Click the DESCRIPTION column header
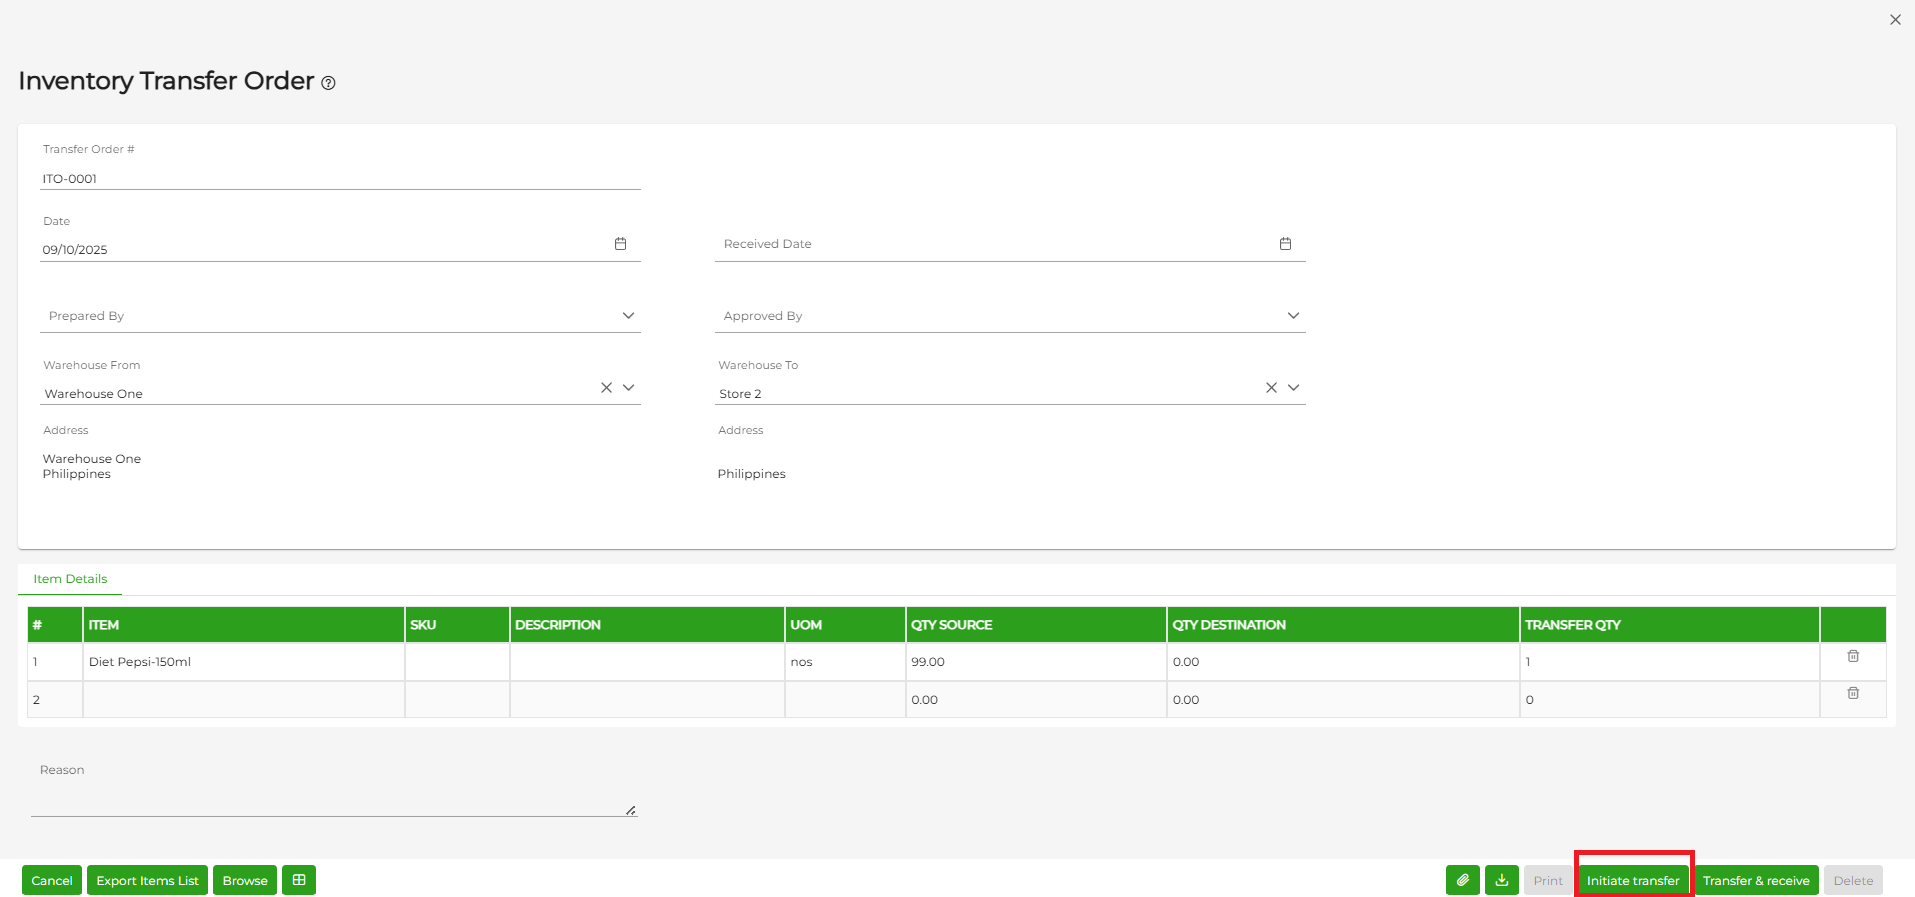Viewport: 1915px width, 897px height. [x=647, y=625]
